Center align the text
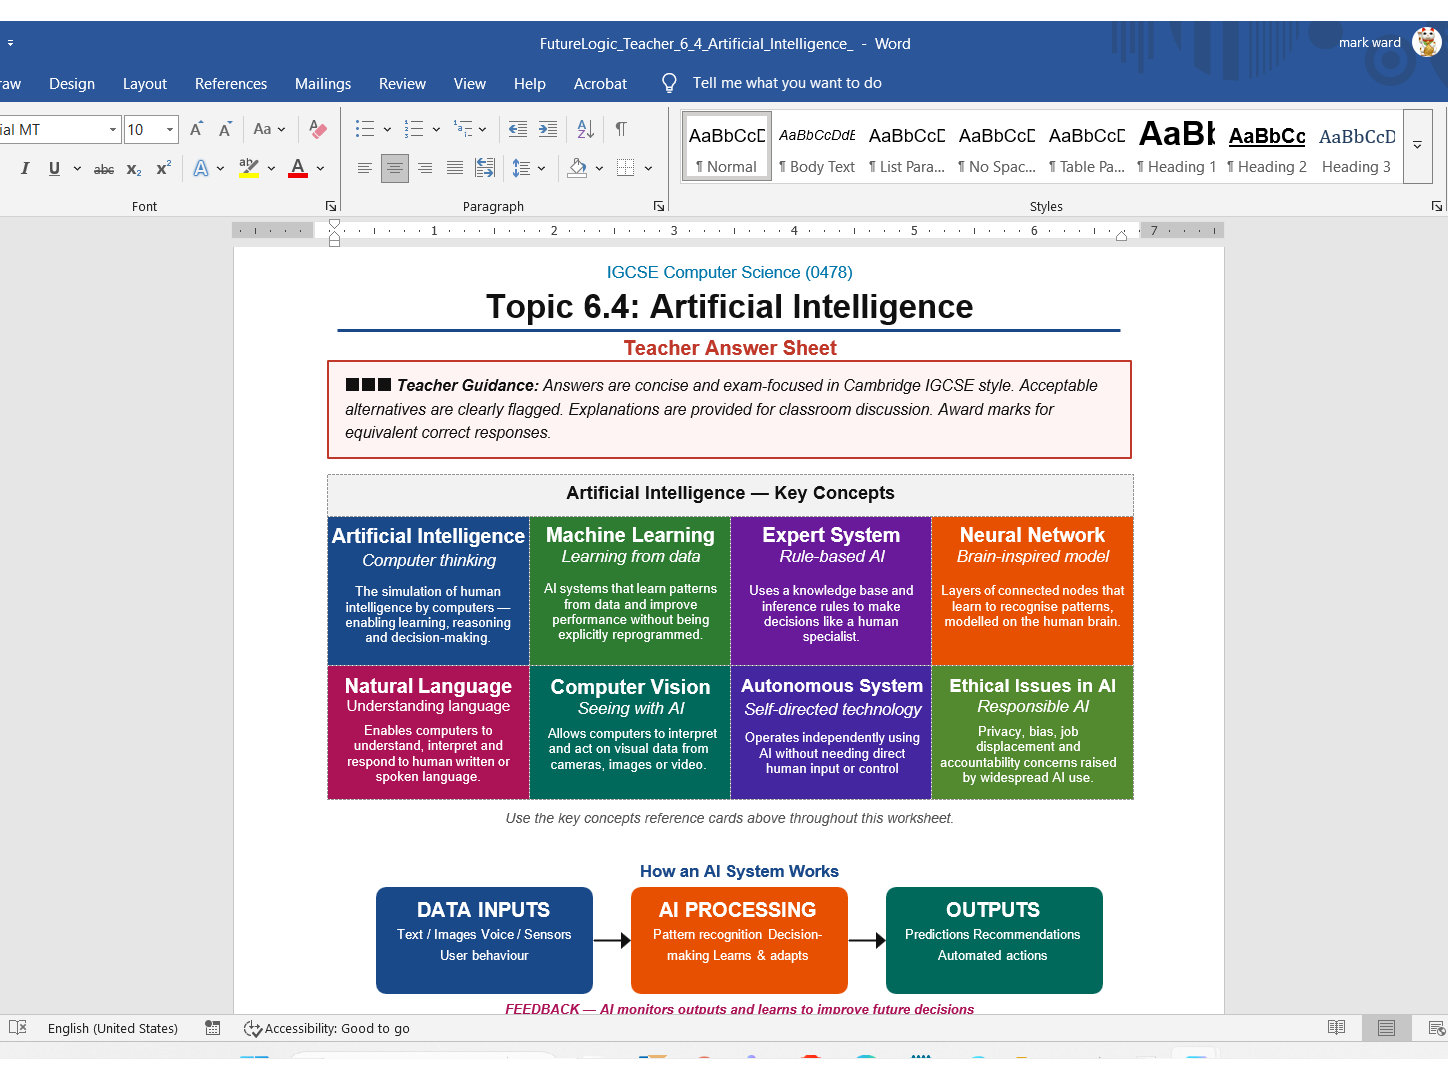1448x1086 pixels. [395, 169]
